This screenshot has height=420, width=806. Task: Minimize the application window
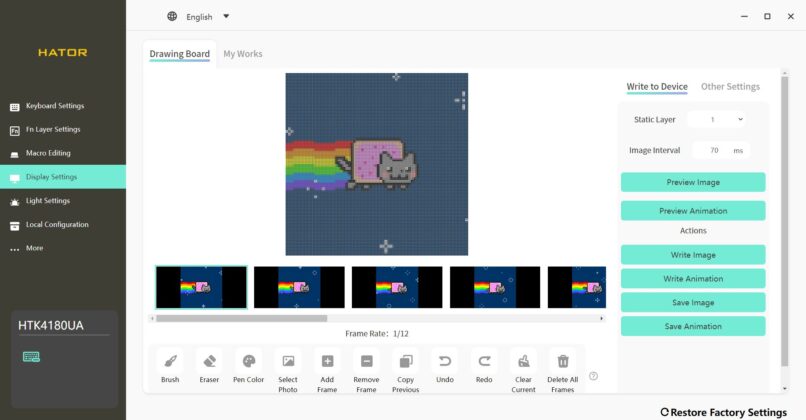point(744,16)
